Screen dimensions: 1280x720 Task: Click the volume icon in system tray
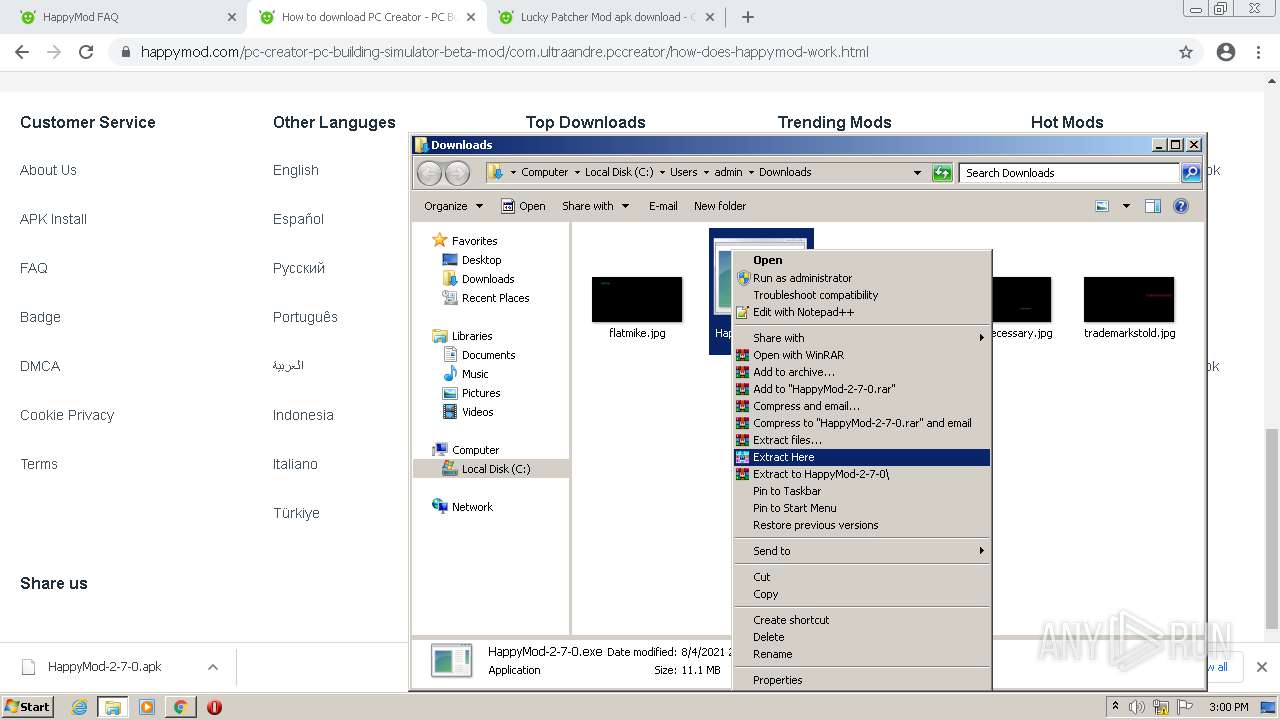(x=1137, y=707)
